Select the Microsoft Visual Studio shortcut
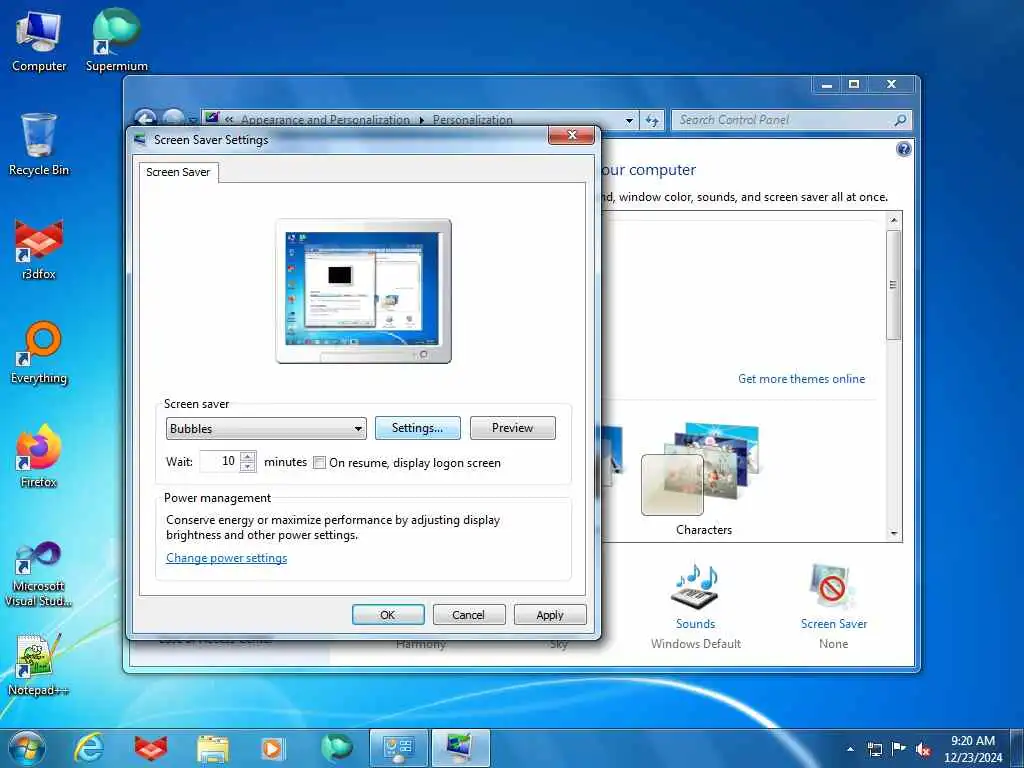1024x768 pixels. pyautogui.click(x=39, y=574)
